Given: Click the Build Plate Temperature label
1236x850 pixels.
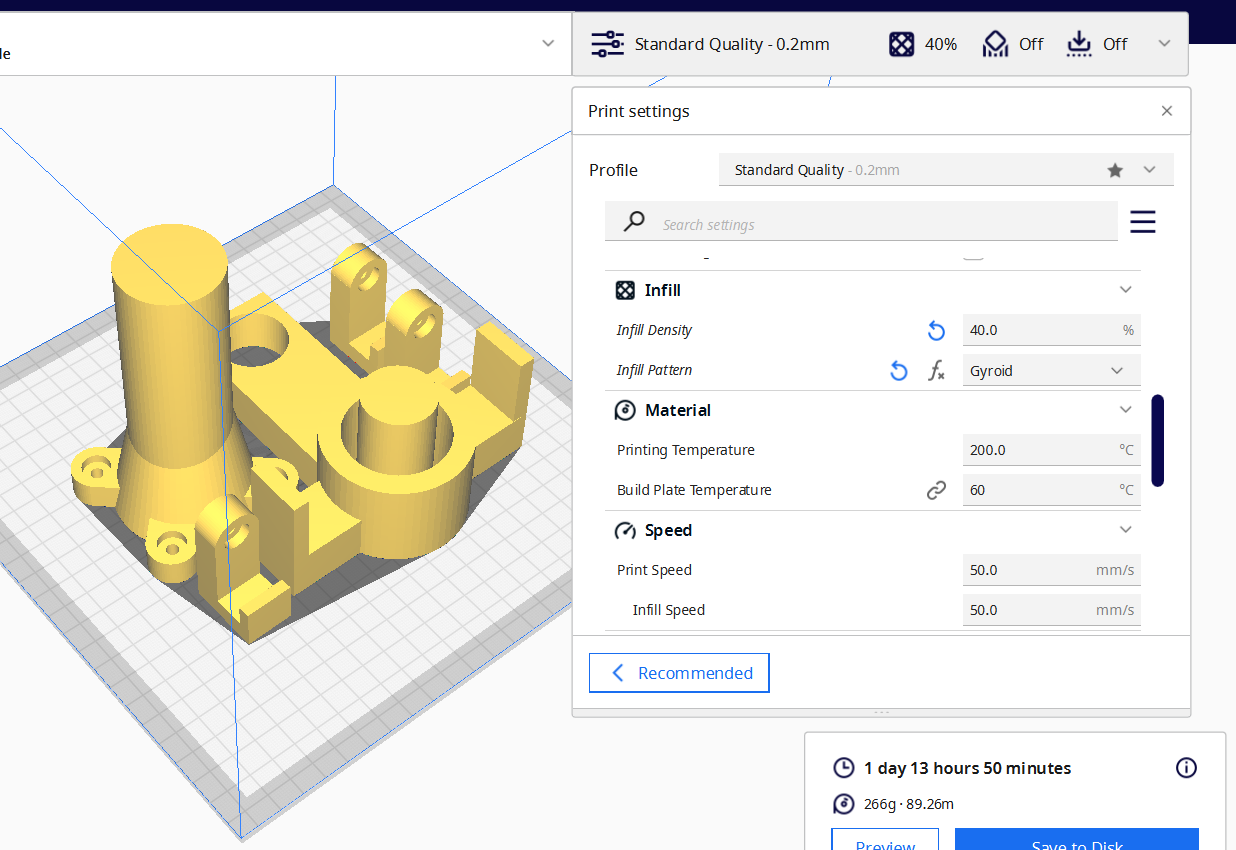Looking at the screenshot, I should (694, 490).
